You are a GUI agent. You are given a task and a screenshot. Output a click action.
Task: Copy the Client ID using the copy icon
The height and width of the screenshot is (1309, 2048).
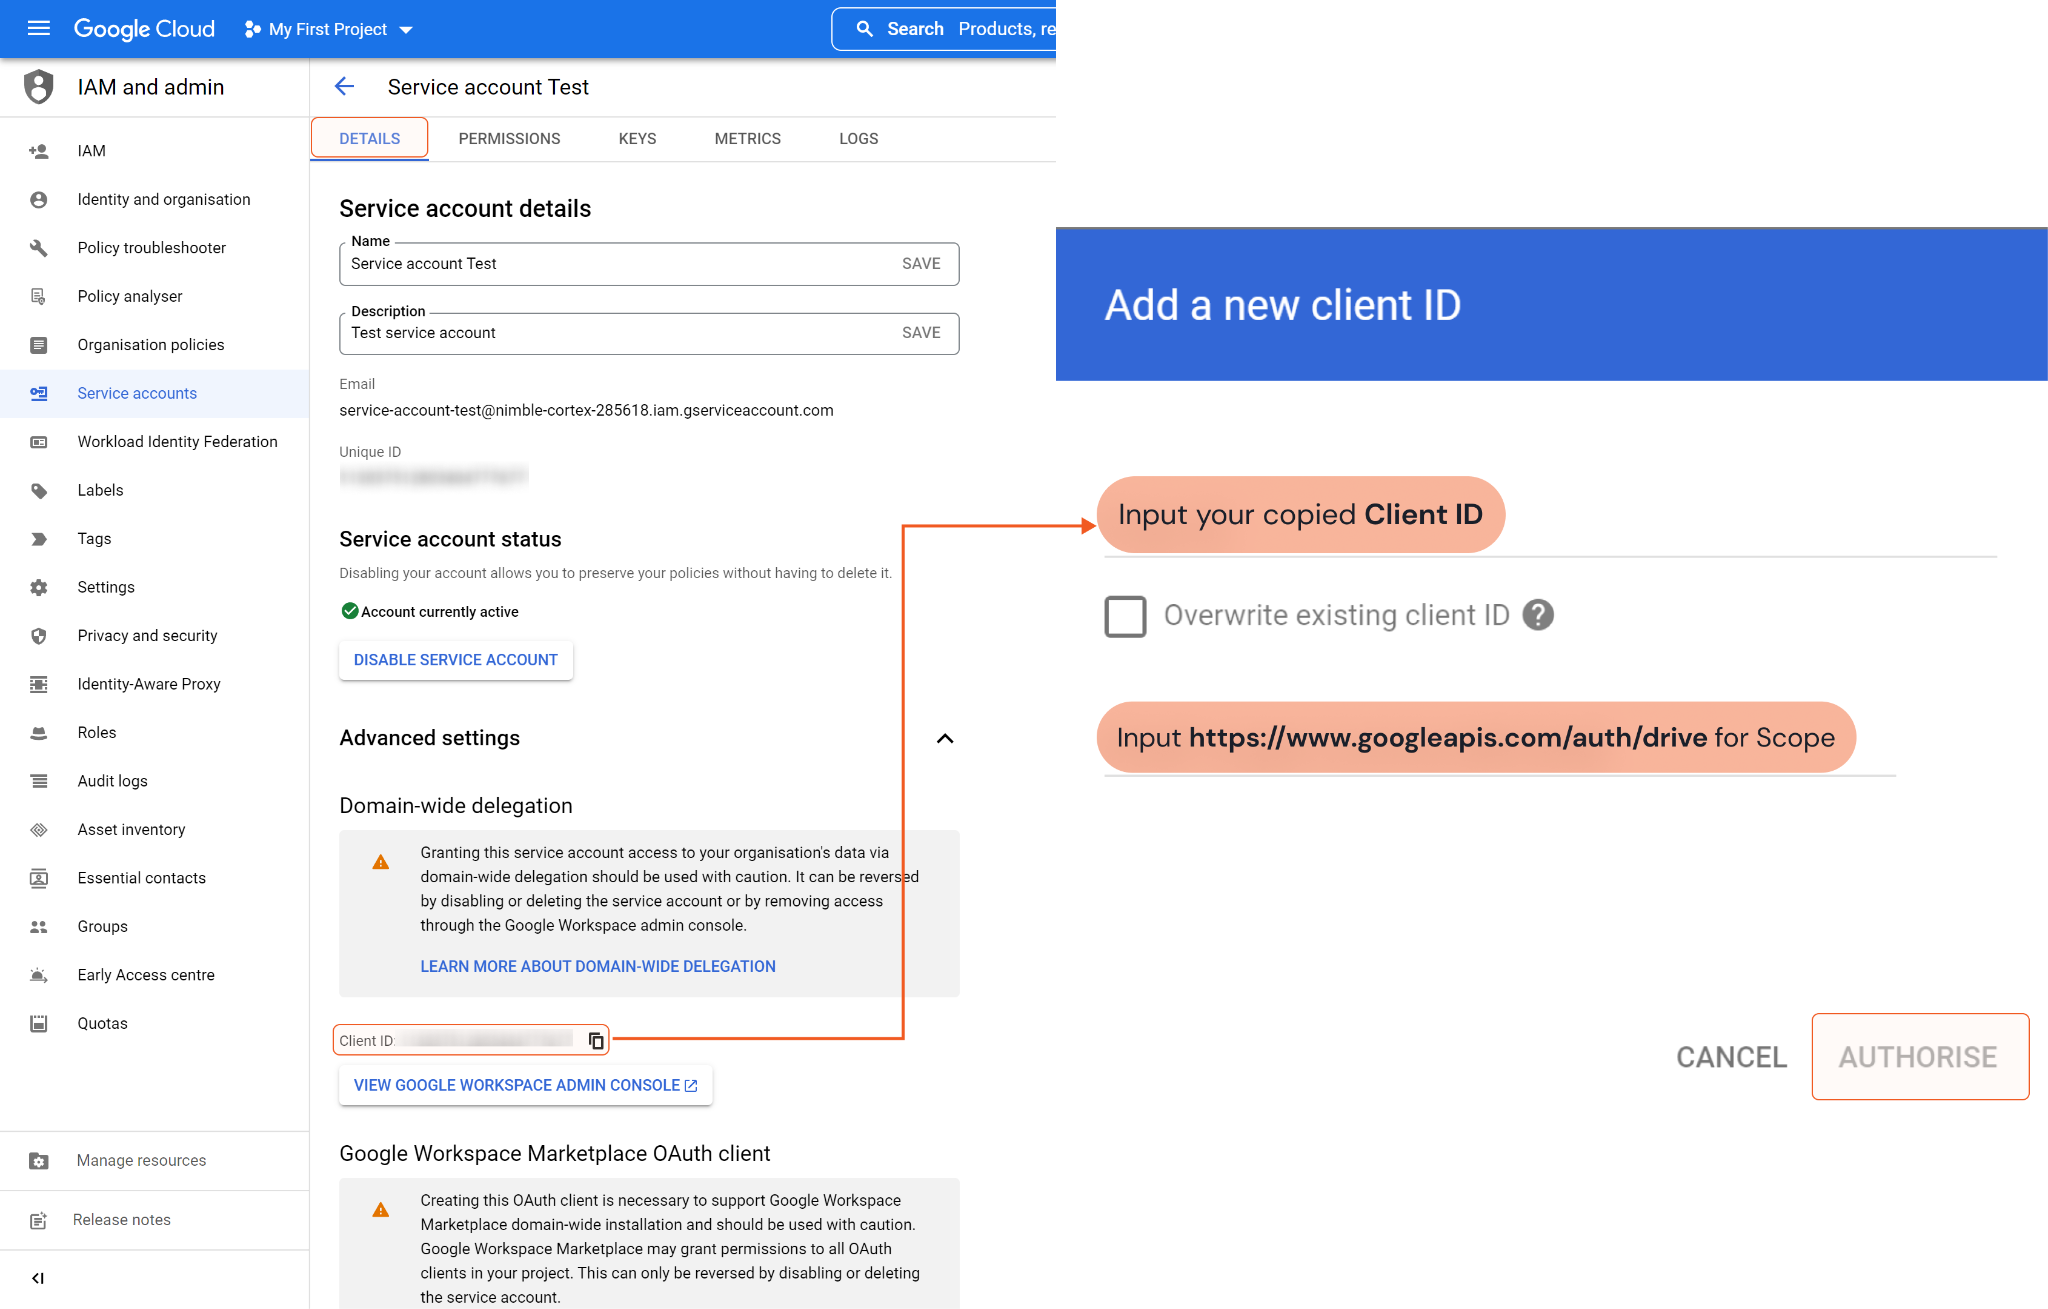coord(595,1040)
